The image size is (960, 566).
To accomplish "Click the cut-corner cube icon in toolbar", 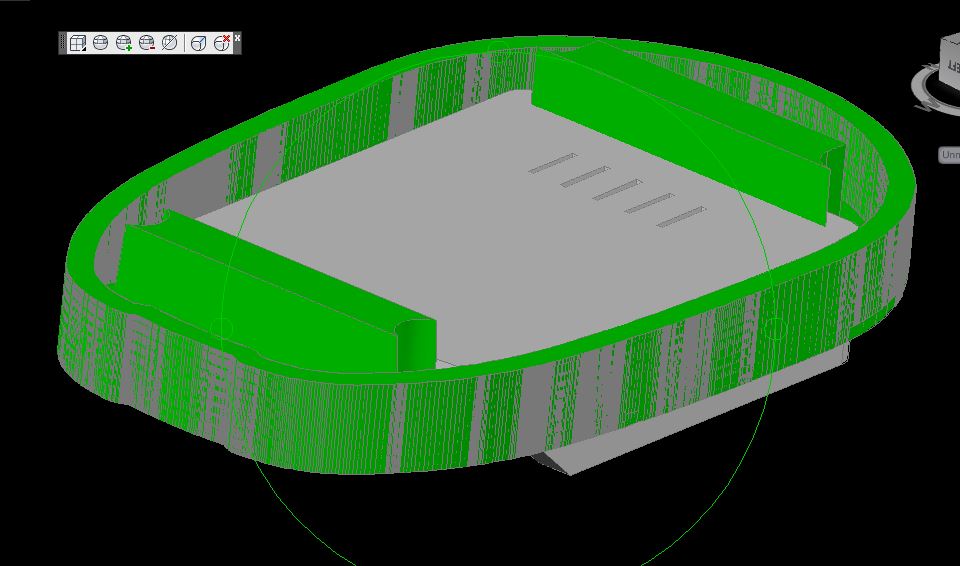I will [x=199, y=43].
